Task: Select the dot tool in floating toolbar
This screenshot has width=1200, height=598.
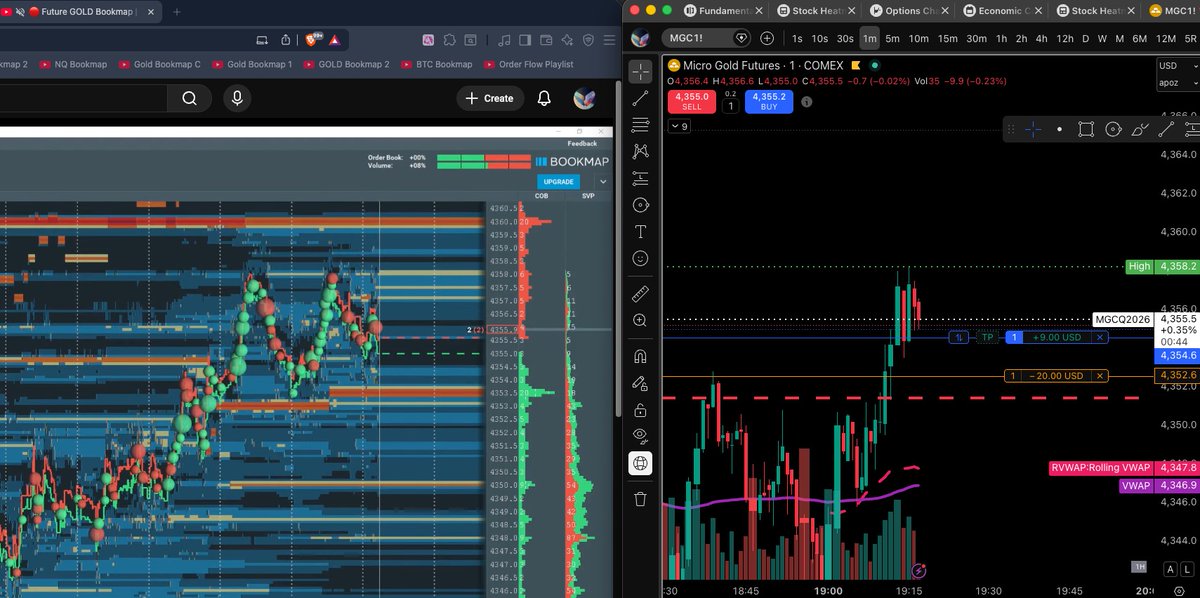Action: 1060,129
